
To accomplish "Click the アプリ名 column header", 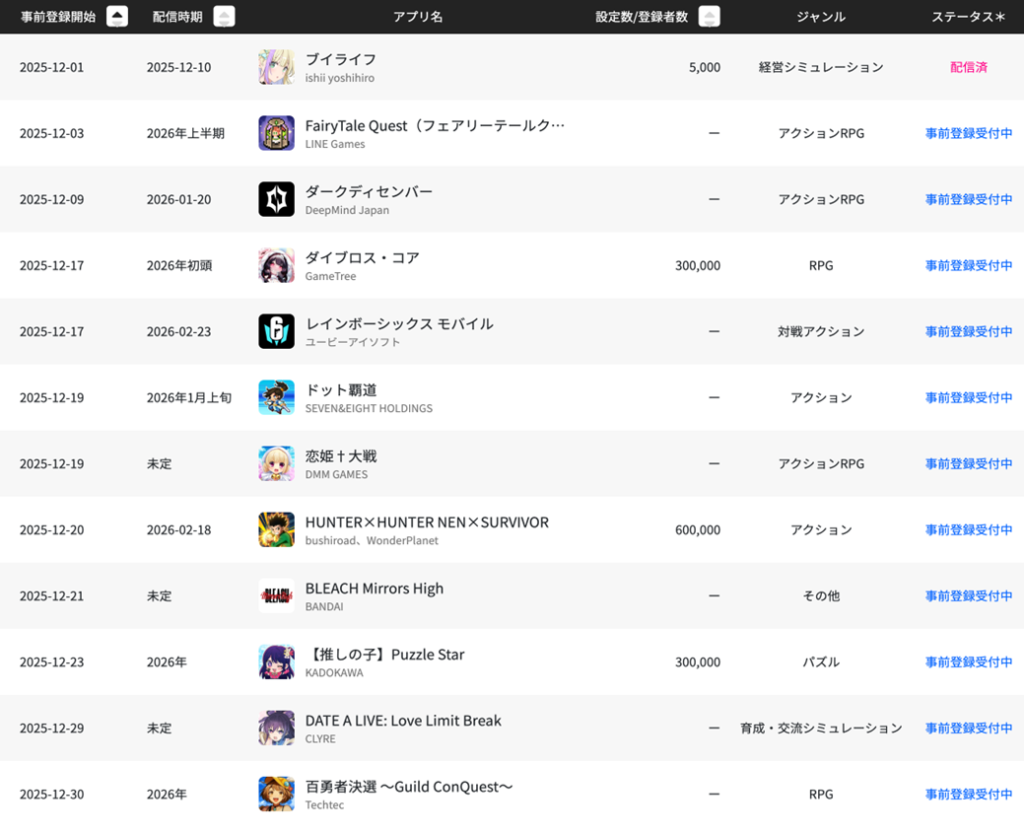I will tap(418, 17).
